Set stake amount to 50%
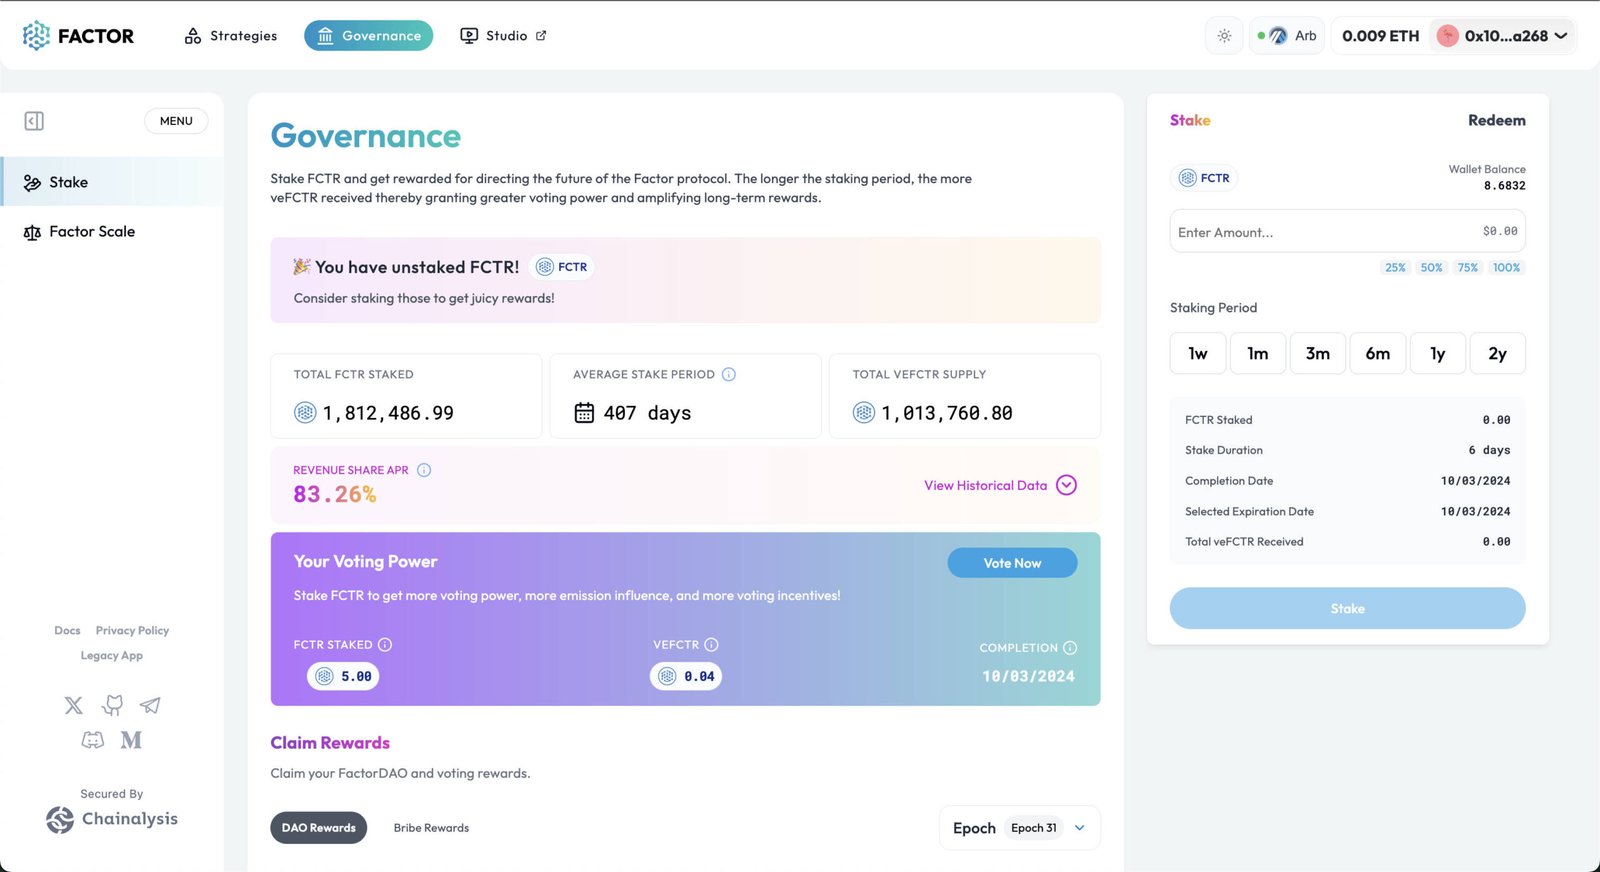 pyautogui.click(x=1431, y=268)
